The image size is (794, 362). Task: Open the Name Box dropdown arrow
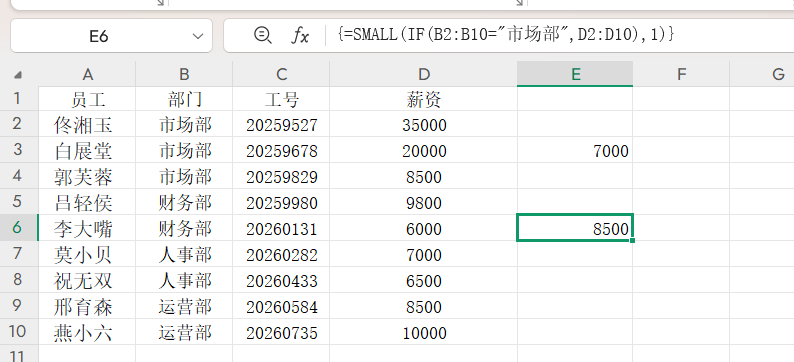pyautogui.click(x=197, y=36)
